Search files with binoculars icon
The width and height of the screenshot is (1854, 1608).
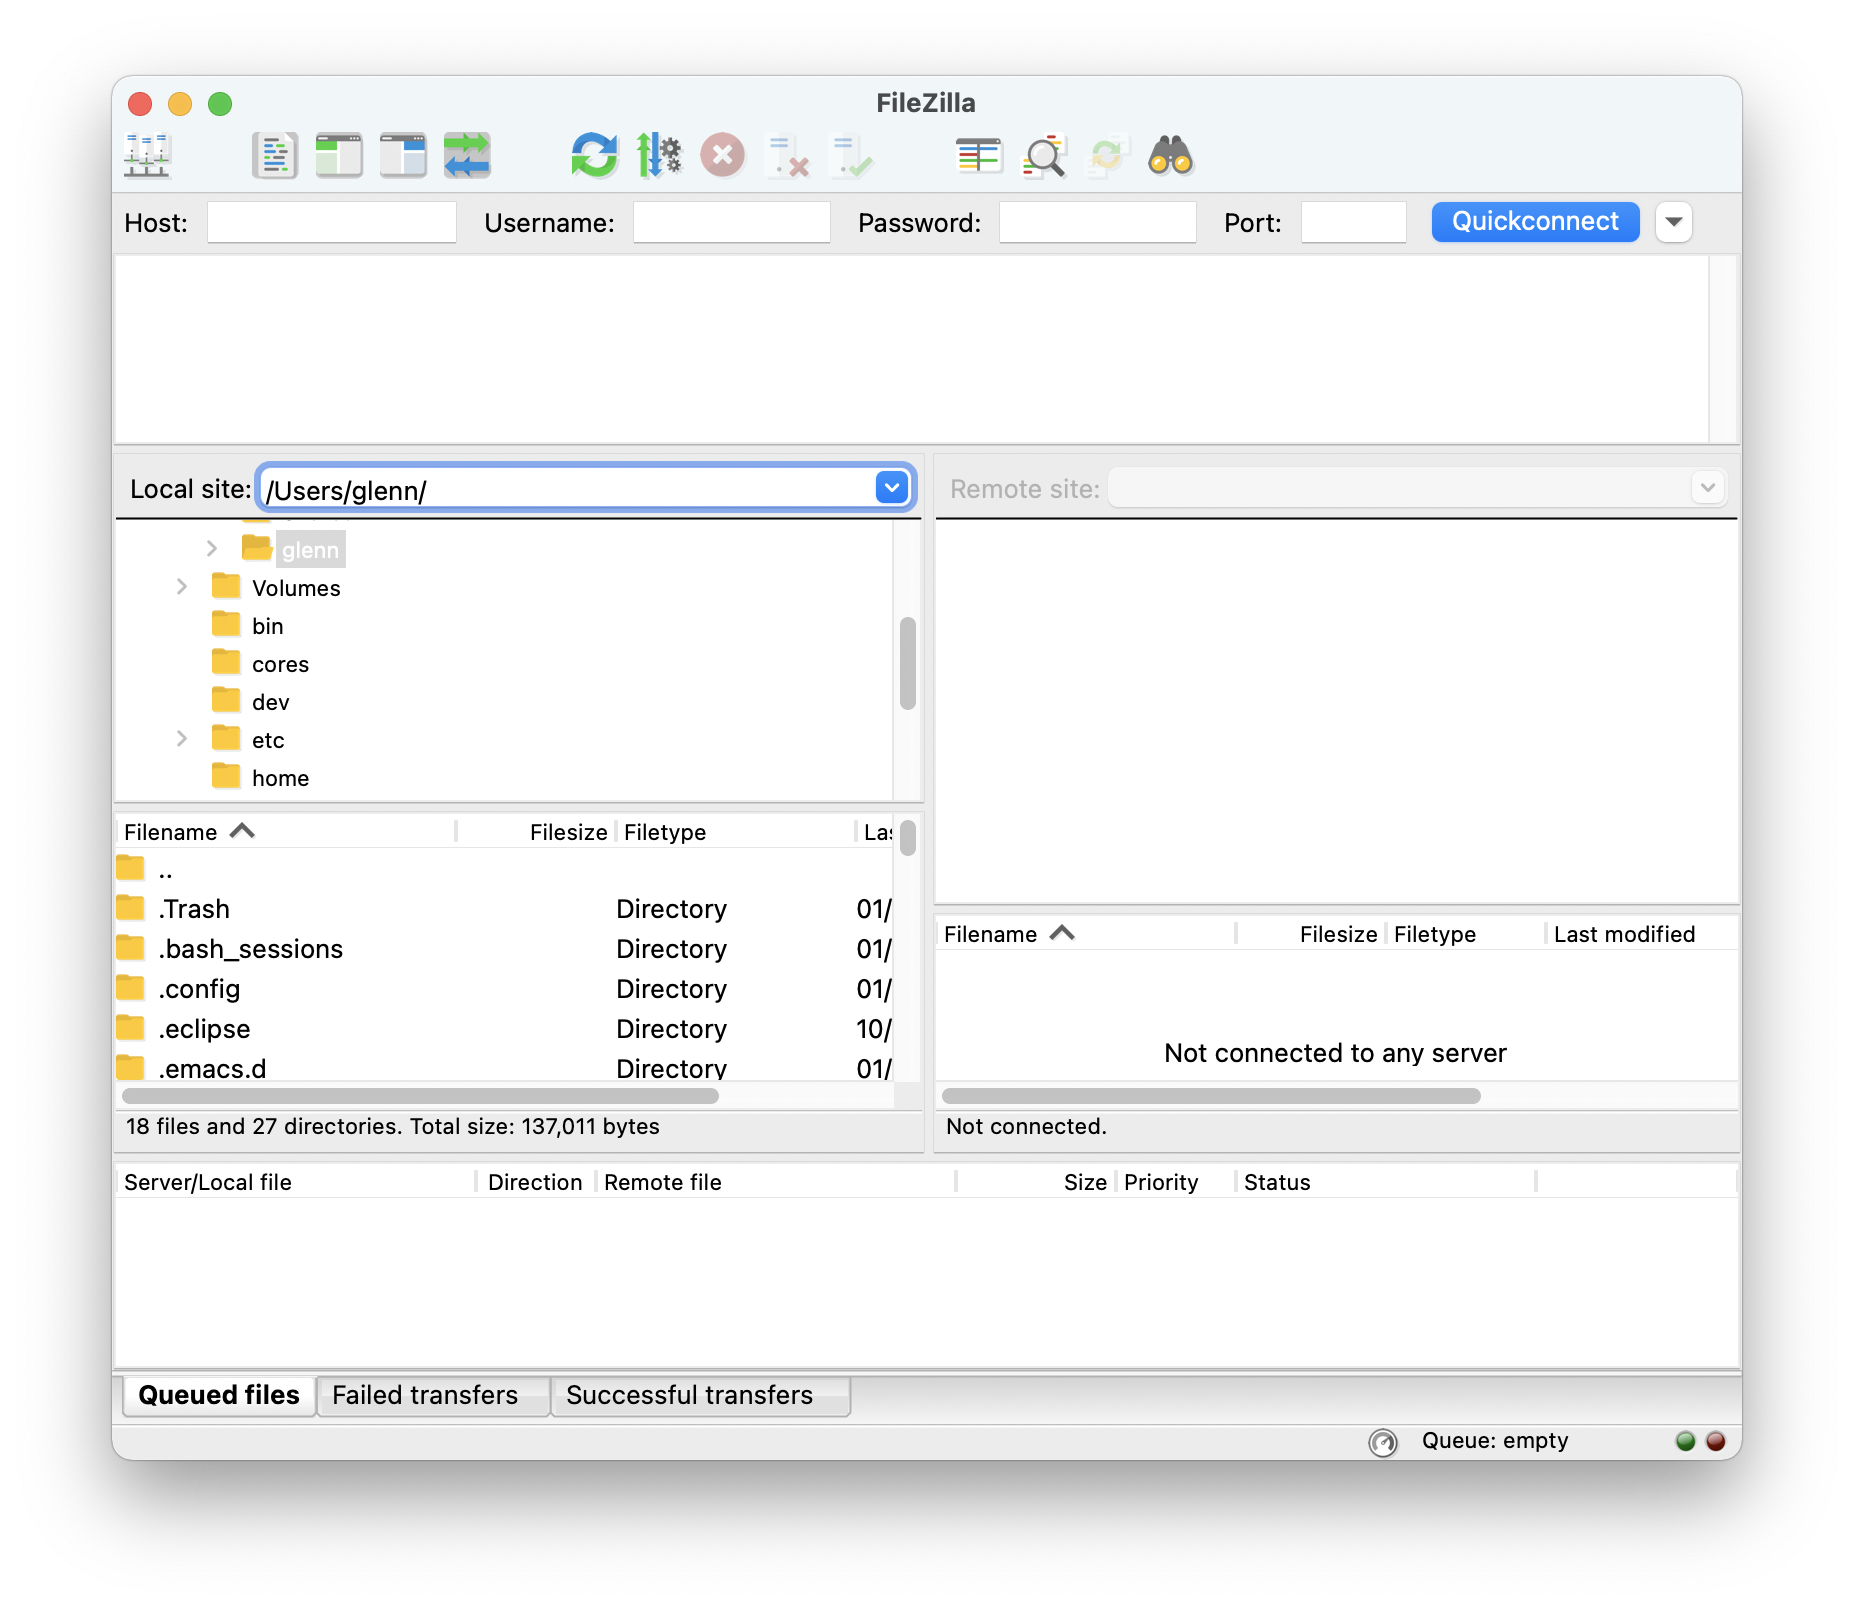click(1171, 156)
